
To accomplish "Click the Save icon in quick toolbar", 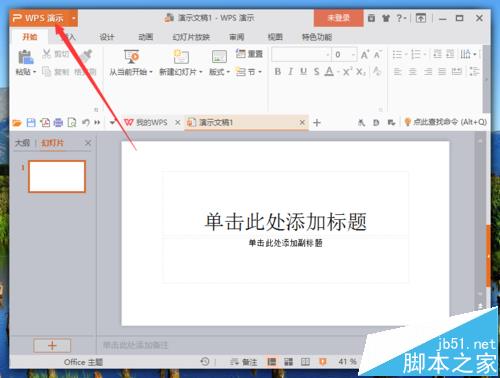I will 31,123.
